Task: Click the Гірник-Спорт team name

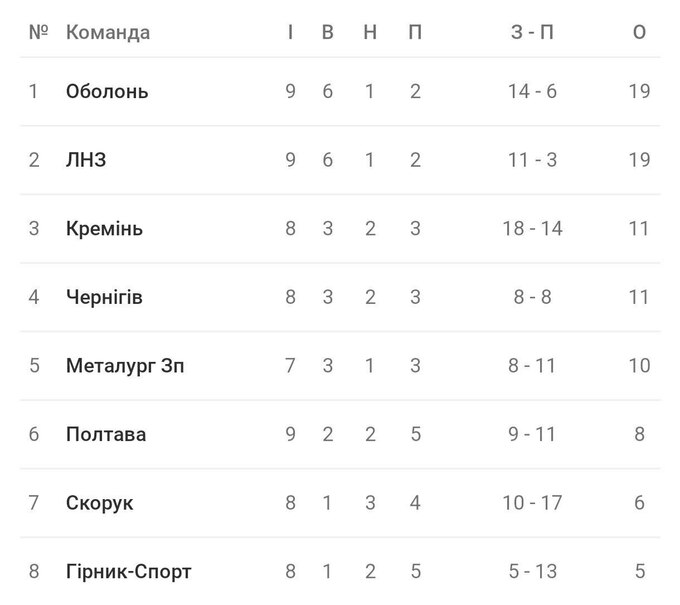Action: (x=128, y=572)
